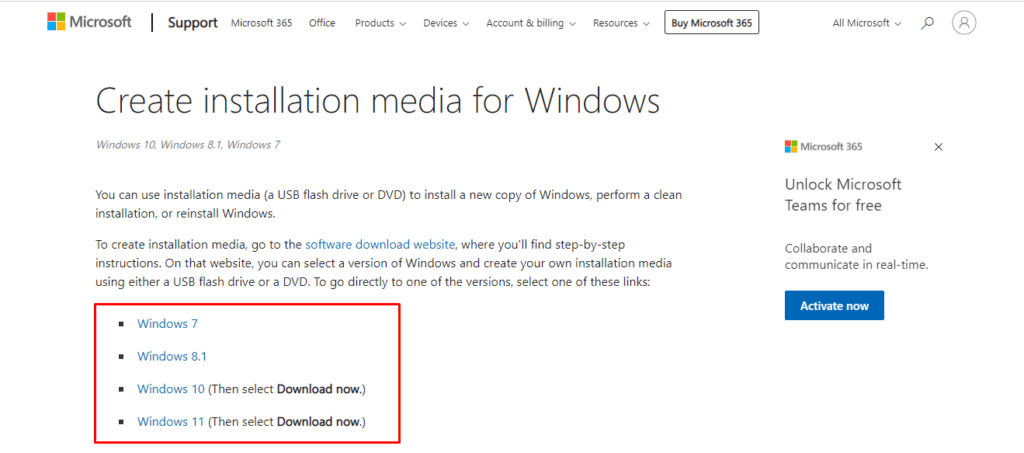Open the Office nav item

coord(322,23)
